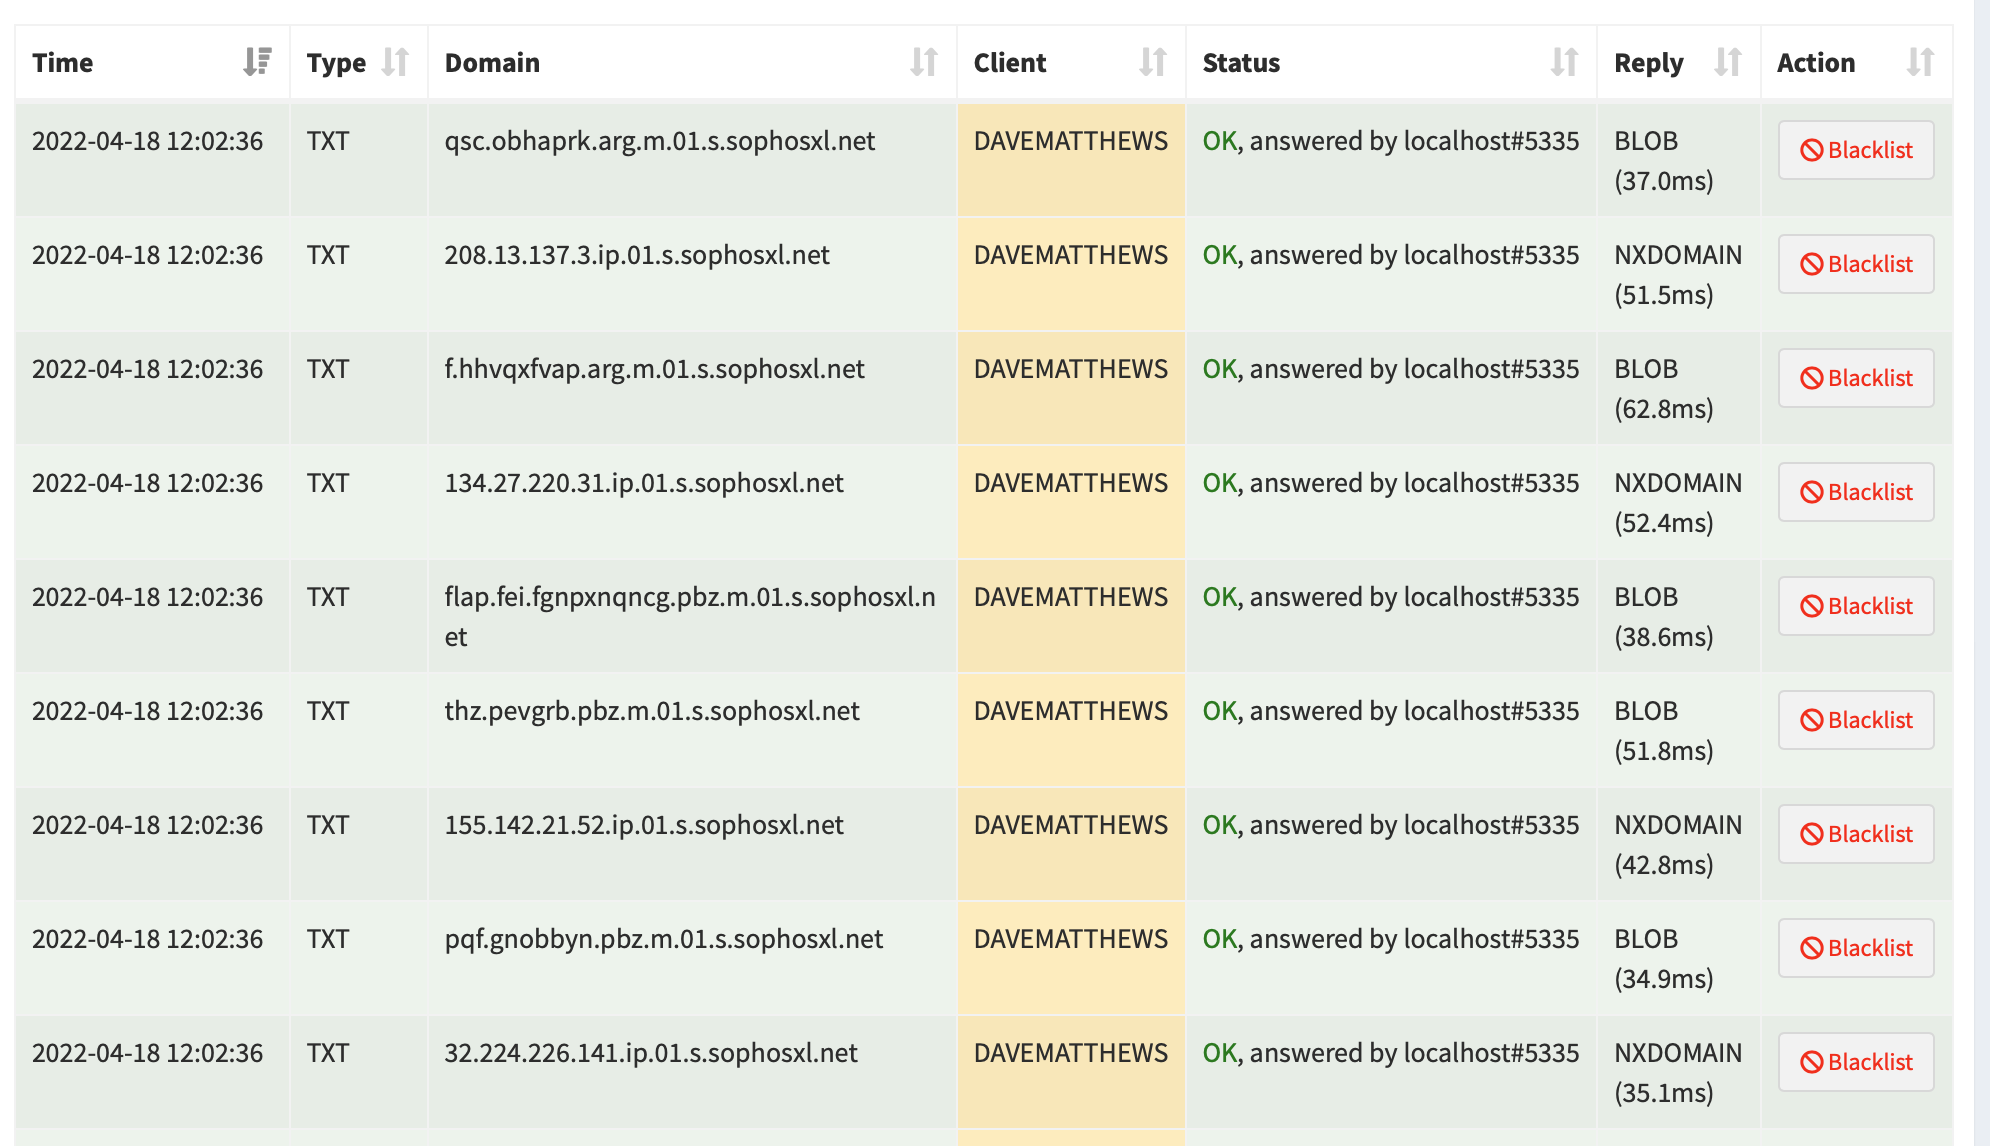Click the vertical scrollbar on right edge
Viewport: 1990px width, 1146px height.
click(1981, 573)
